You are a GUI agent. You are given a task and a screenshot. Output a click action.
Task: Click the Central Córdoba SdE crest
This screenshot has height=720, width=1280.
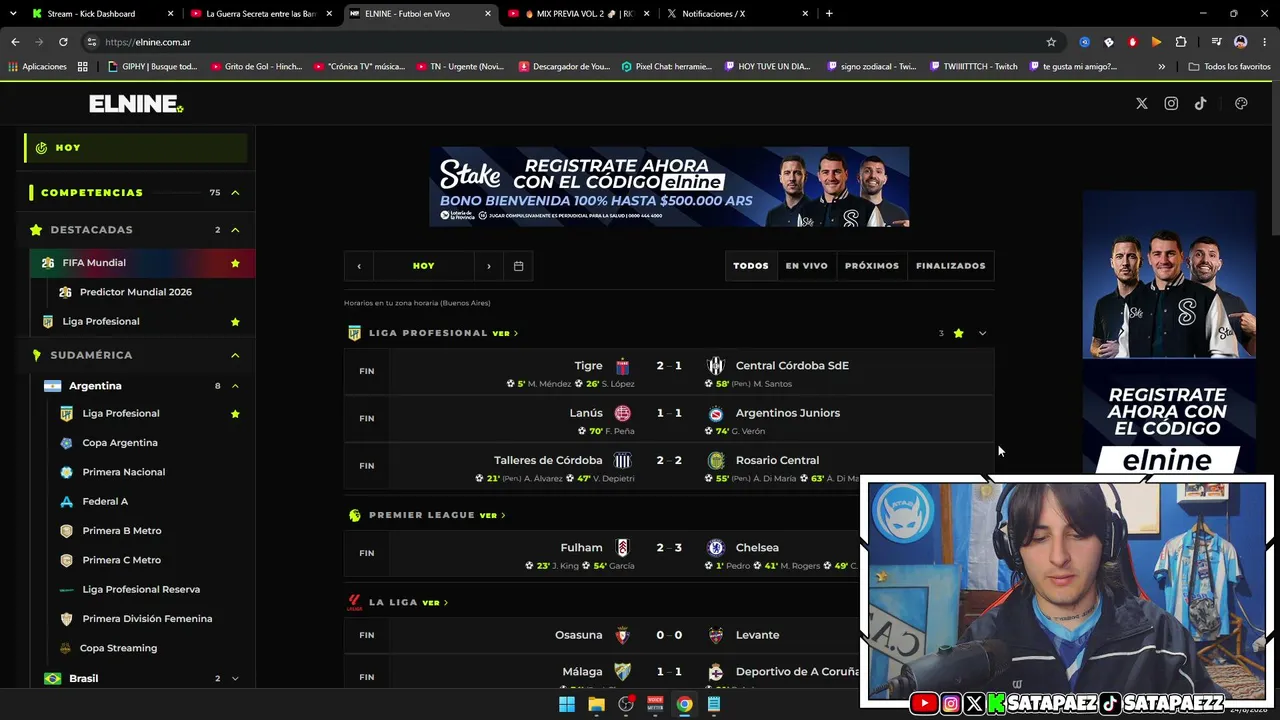(716, 366)
